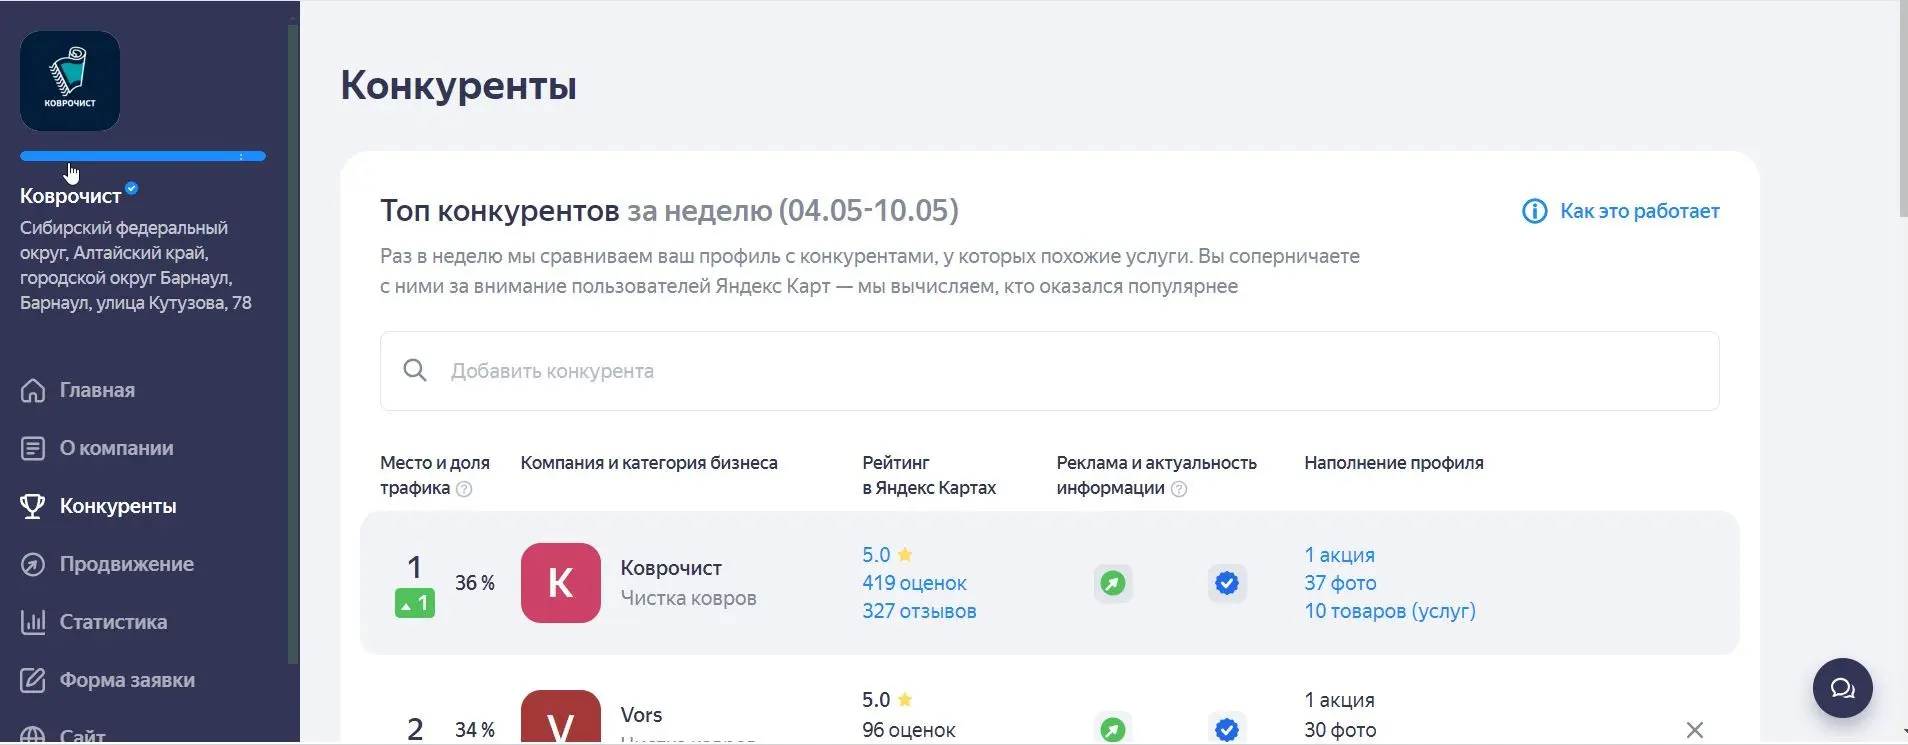Viewport: 1908px width, 745px height.
Task: Click the улица Кутузова, 78 address text
Action: pos(173,303)
